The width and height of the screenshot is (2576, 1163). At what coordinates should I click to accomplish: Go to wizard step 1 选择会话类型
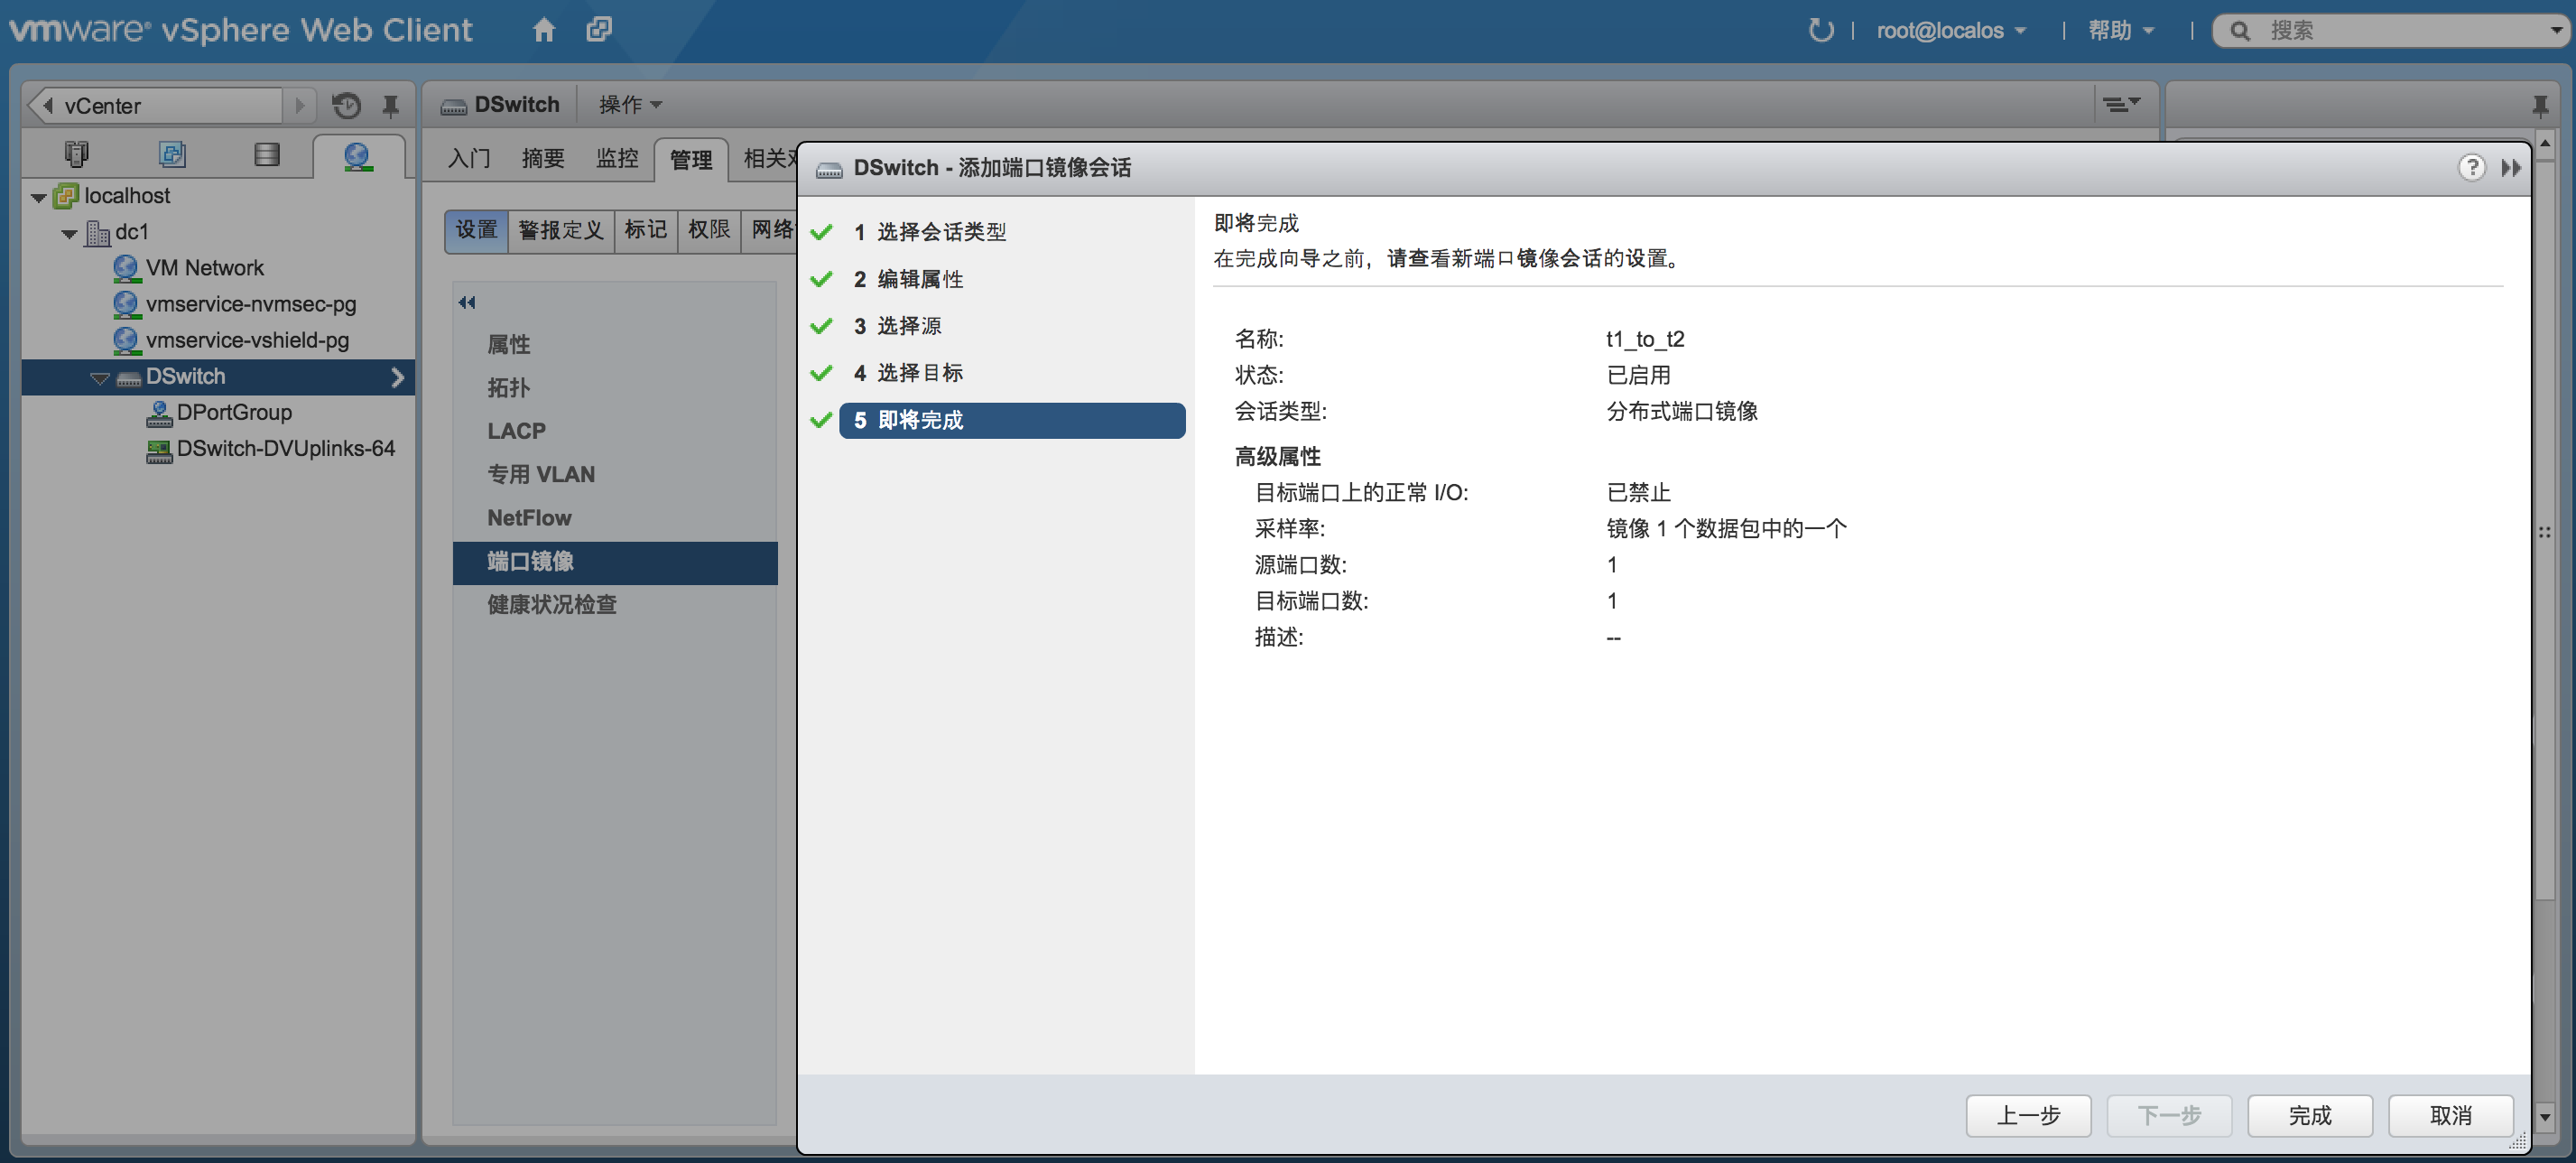(x=930, y=232)
